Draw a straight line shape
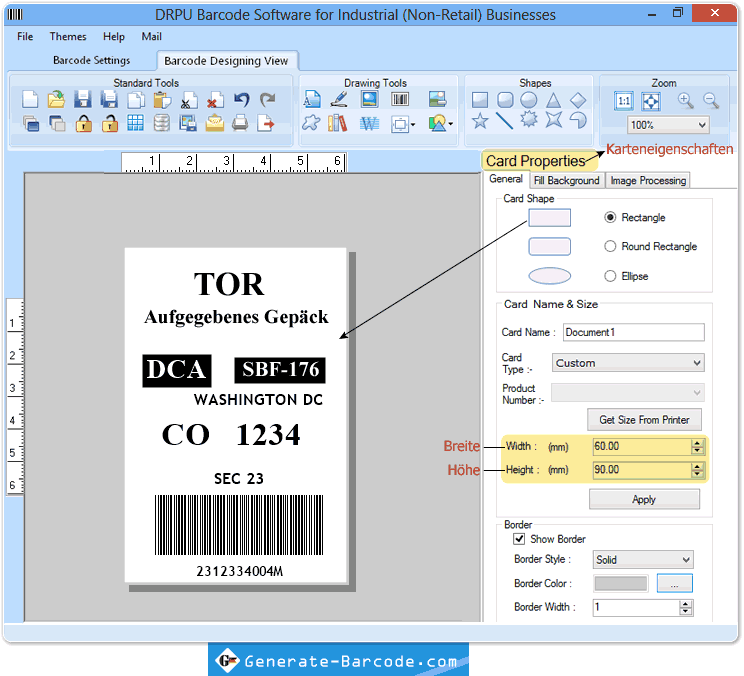 coord(504,120)
